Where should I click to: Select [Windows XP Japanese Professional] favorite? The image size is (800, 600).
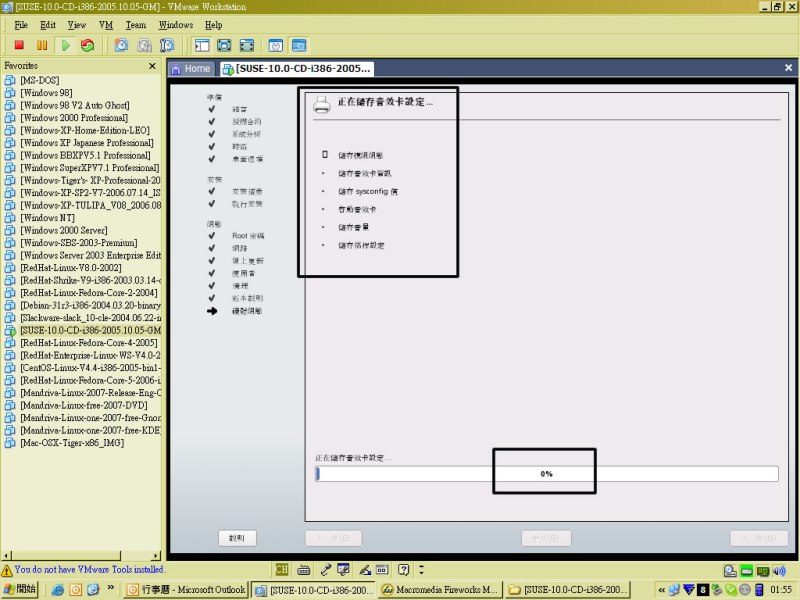(86, 143)
